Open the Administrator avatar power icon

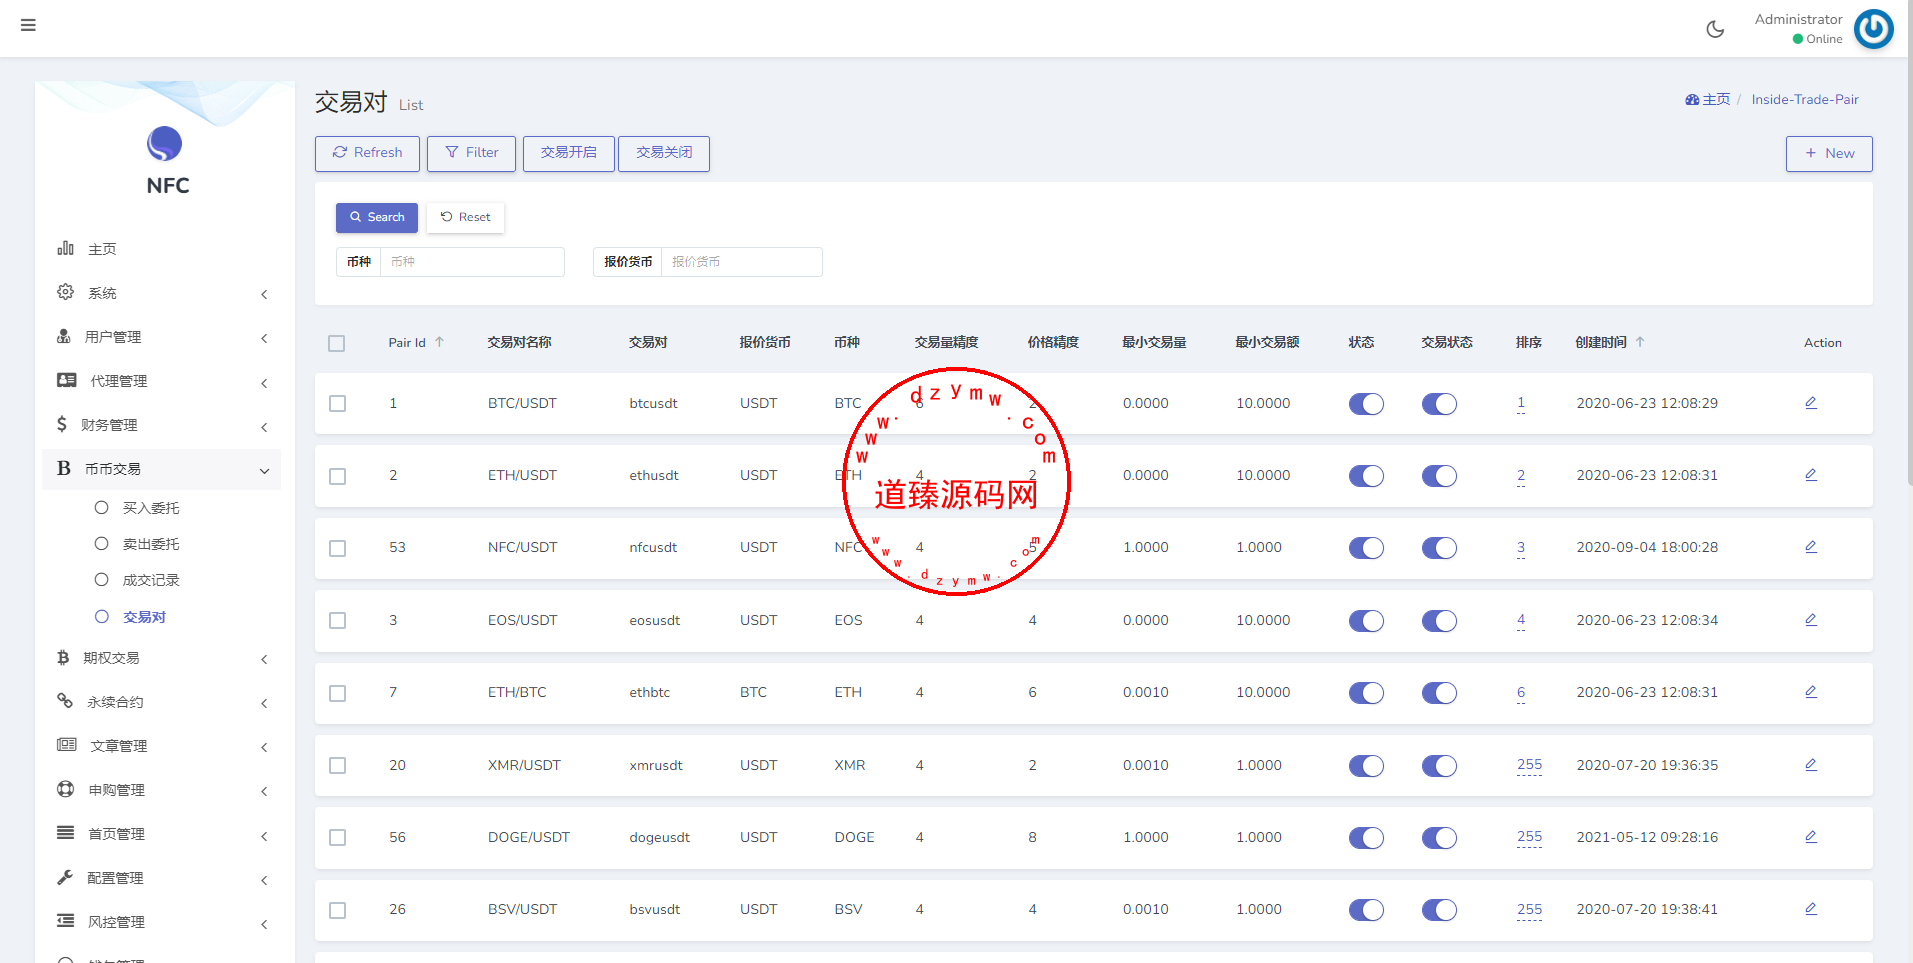(1874, 29)
